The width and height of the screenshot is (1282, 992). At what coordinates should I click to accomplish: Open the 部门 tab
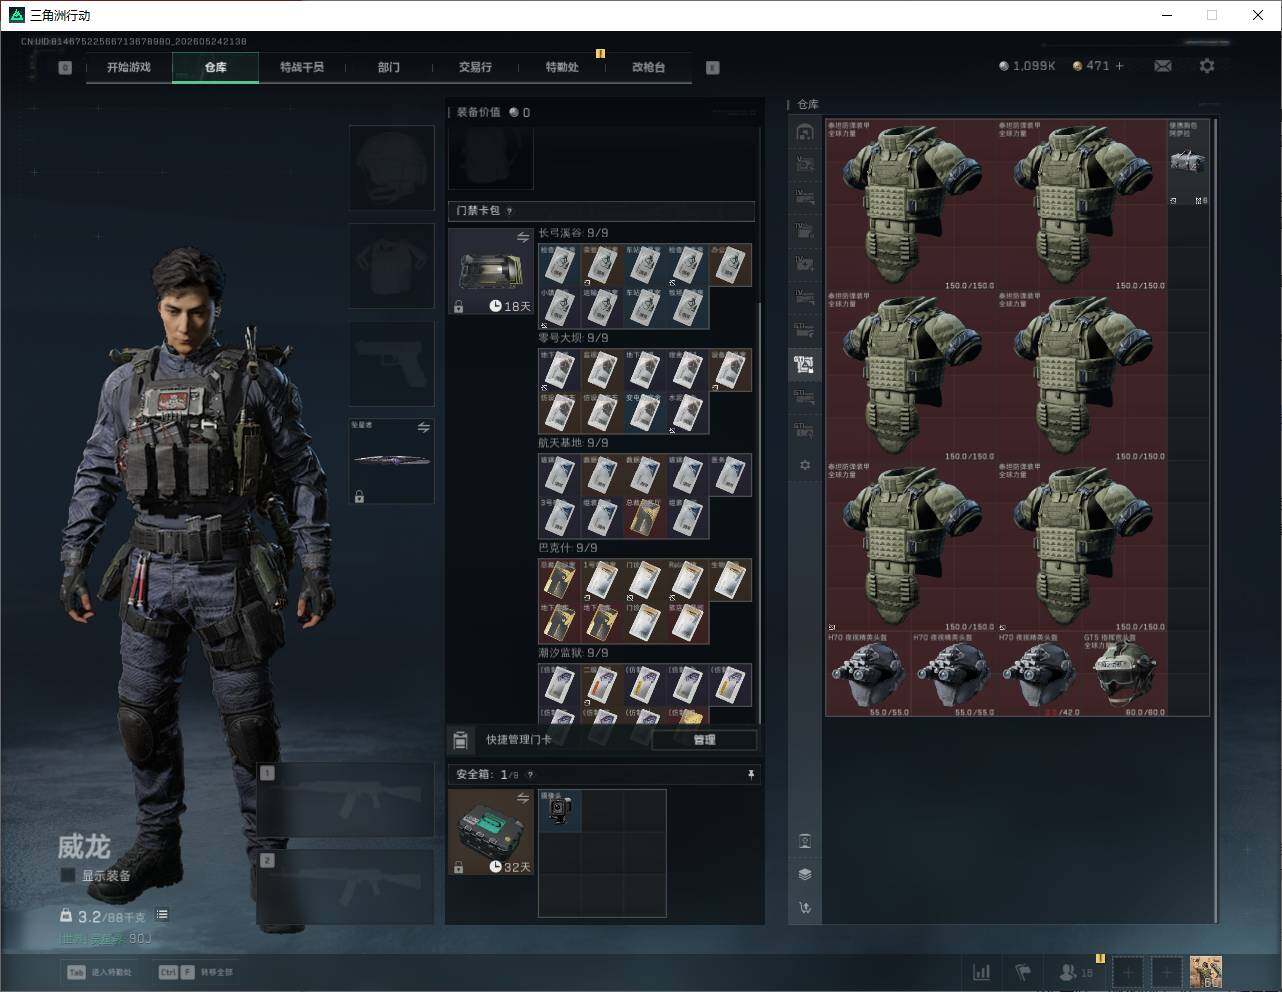click(389, 67)
